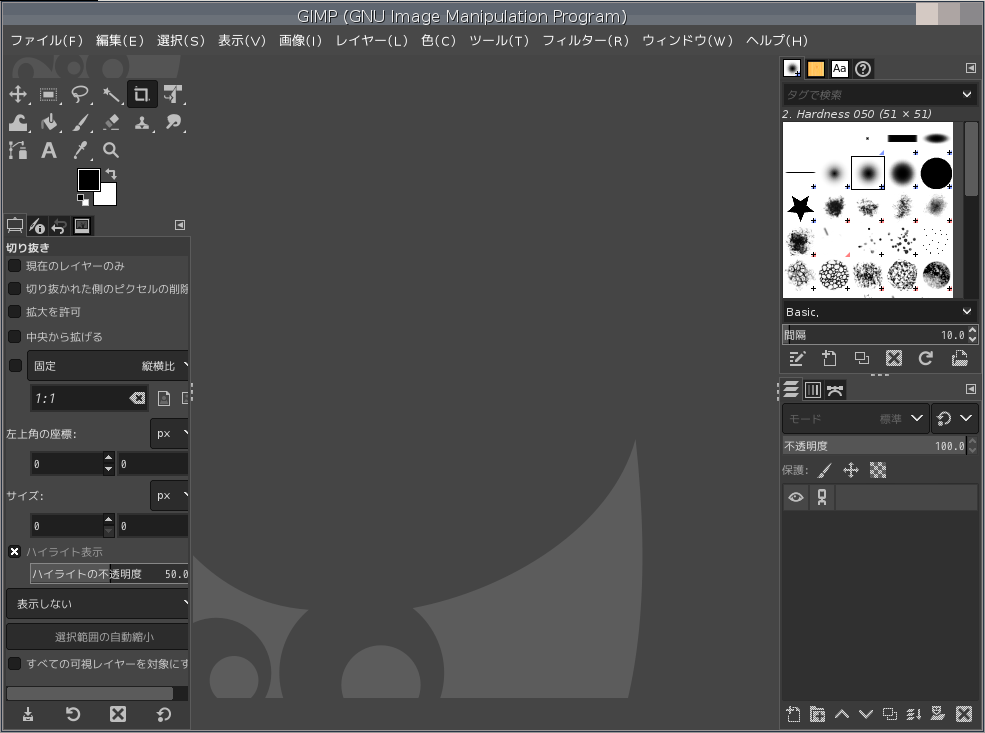Select the Clone stamp tool
985x733 pixels.
click(x=142, y=122)
